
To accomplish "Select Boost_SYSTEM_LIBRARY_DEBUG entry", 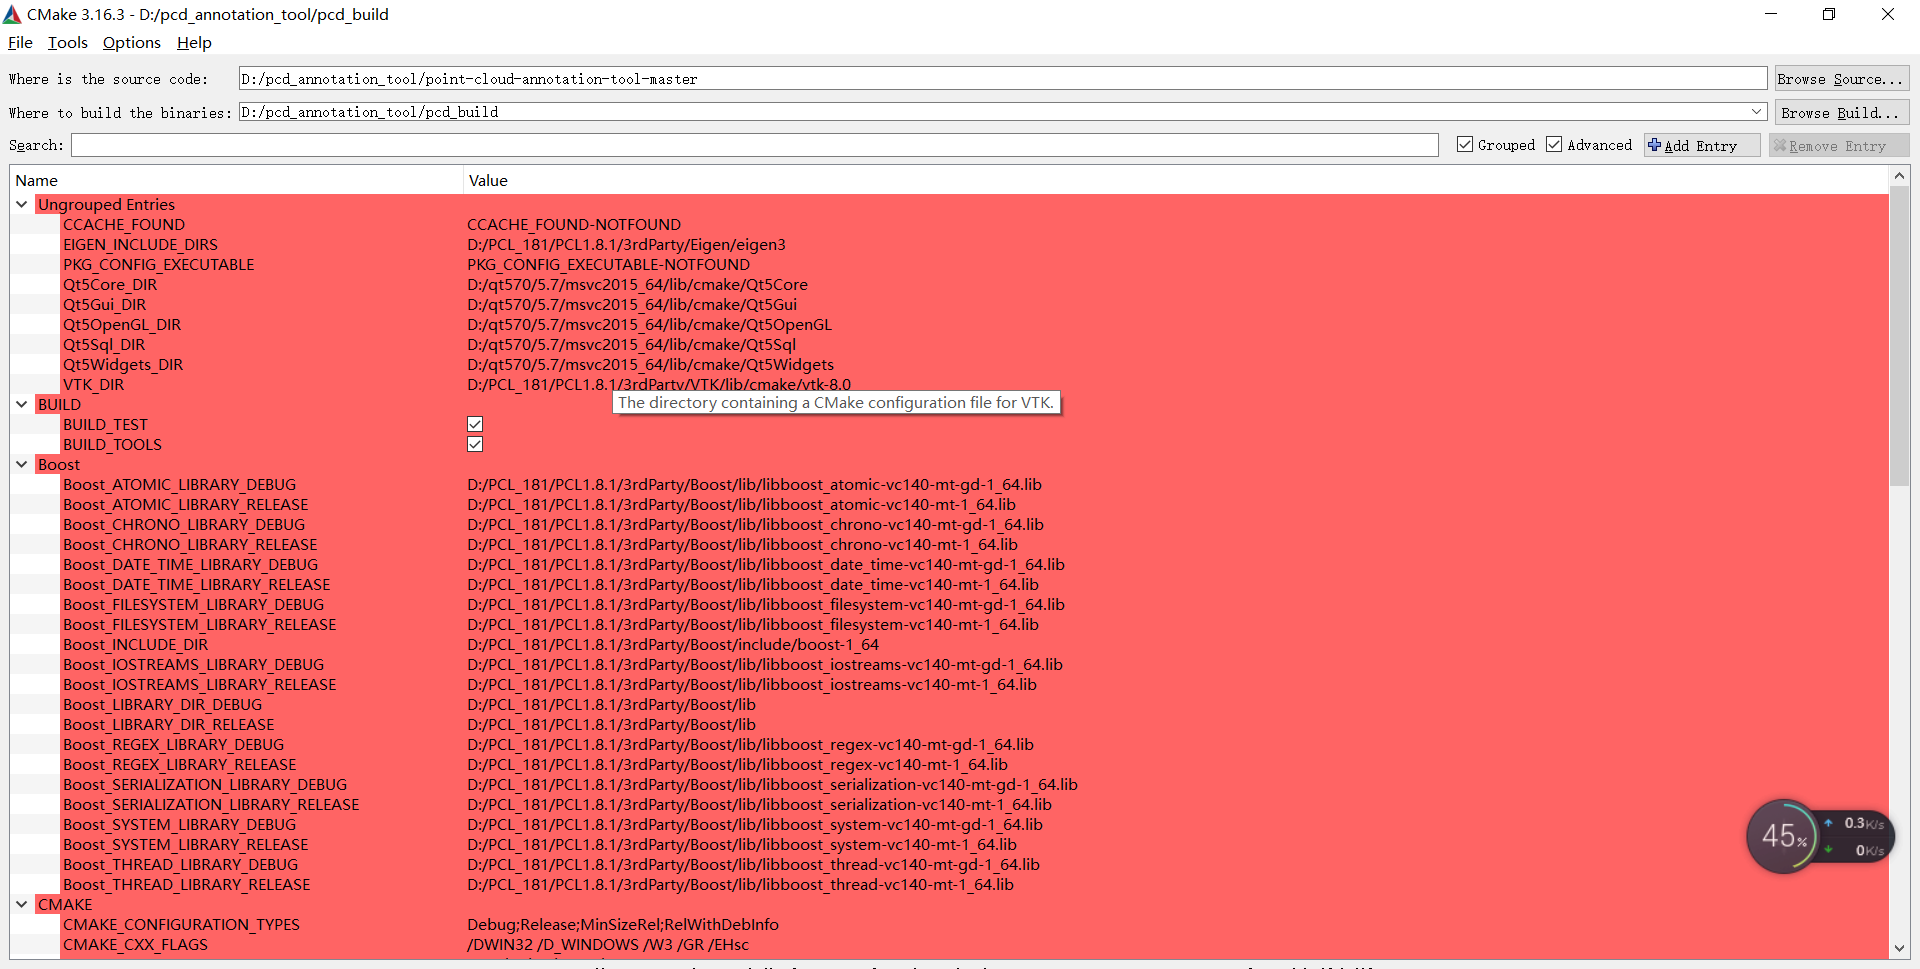I will tap(179, 824).
